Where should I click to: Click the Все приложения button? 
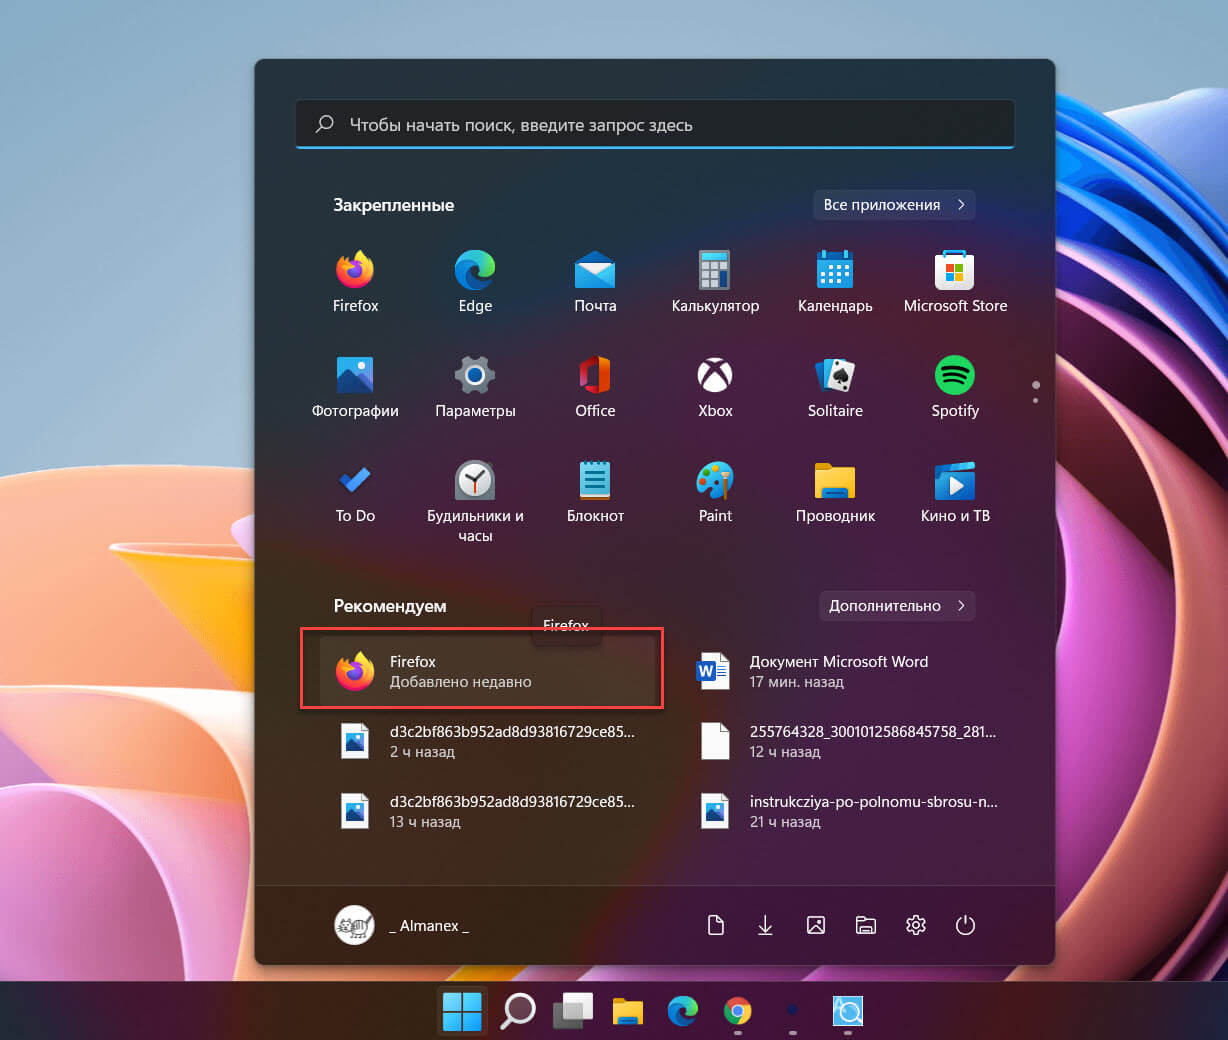(x=894, y=205)
